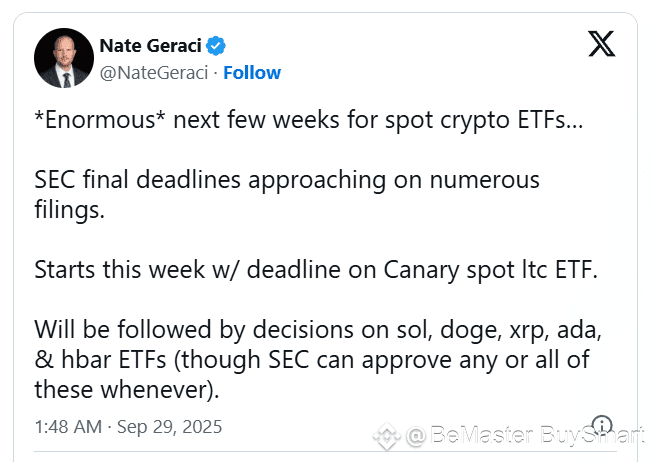Click the word "filings."

69,210
